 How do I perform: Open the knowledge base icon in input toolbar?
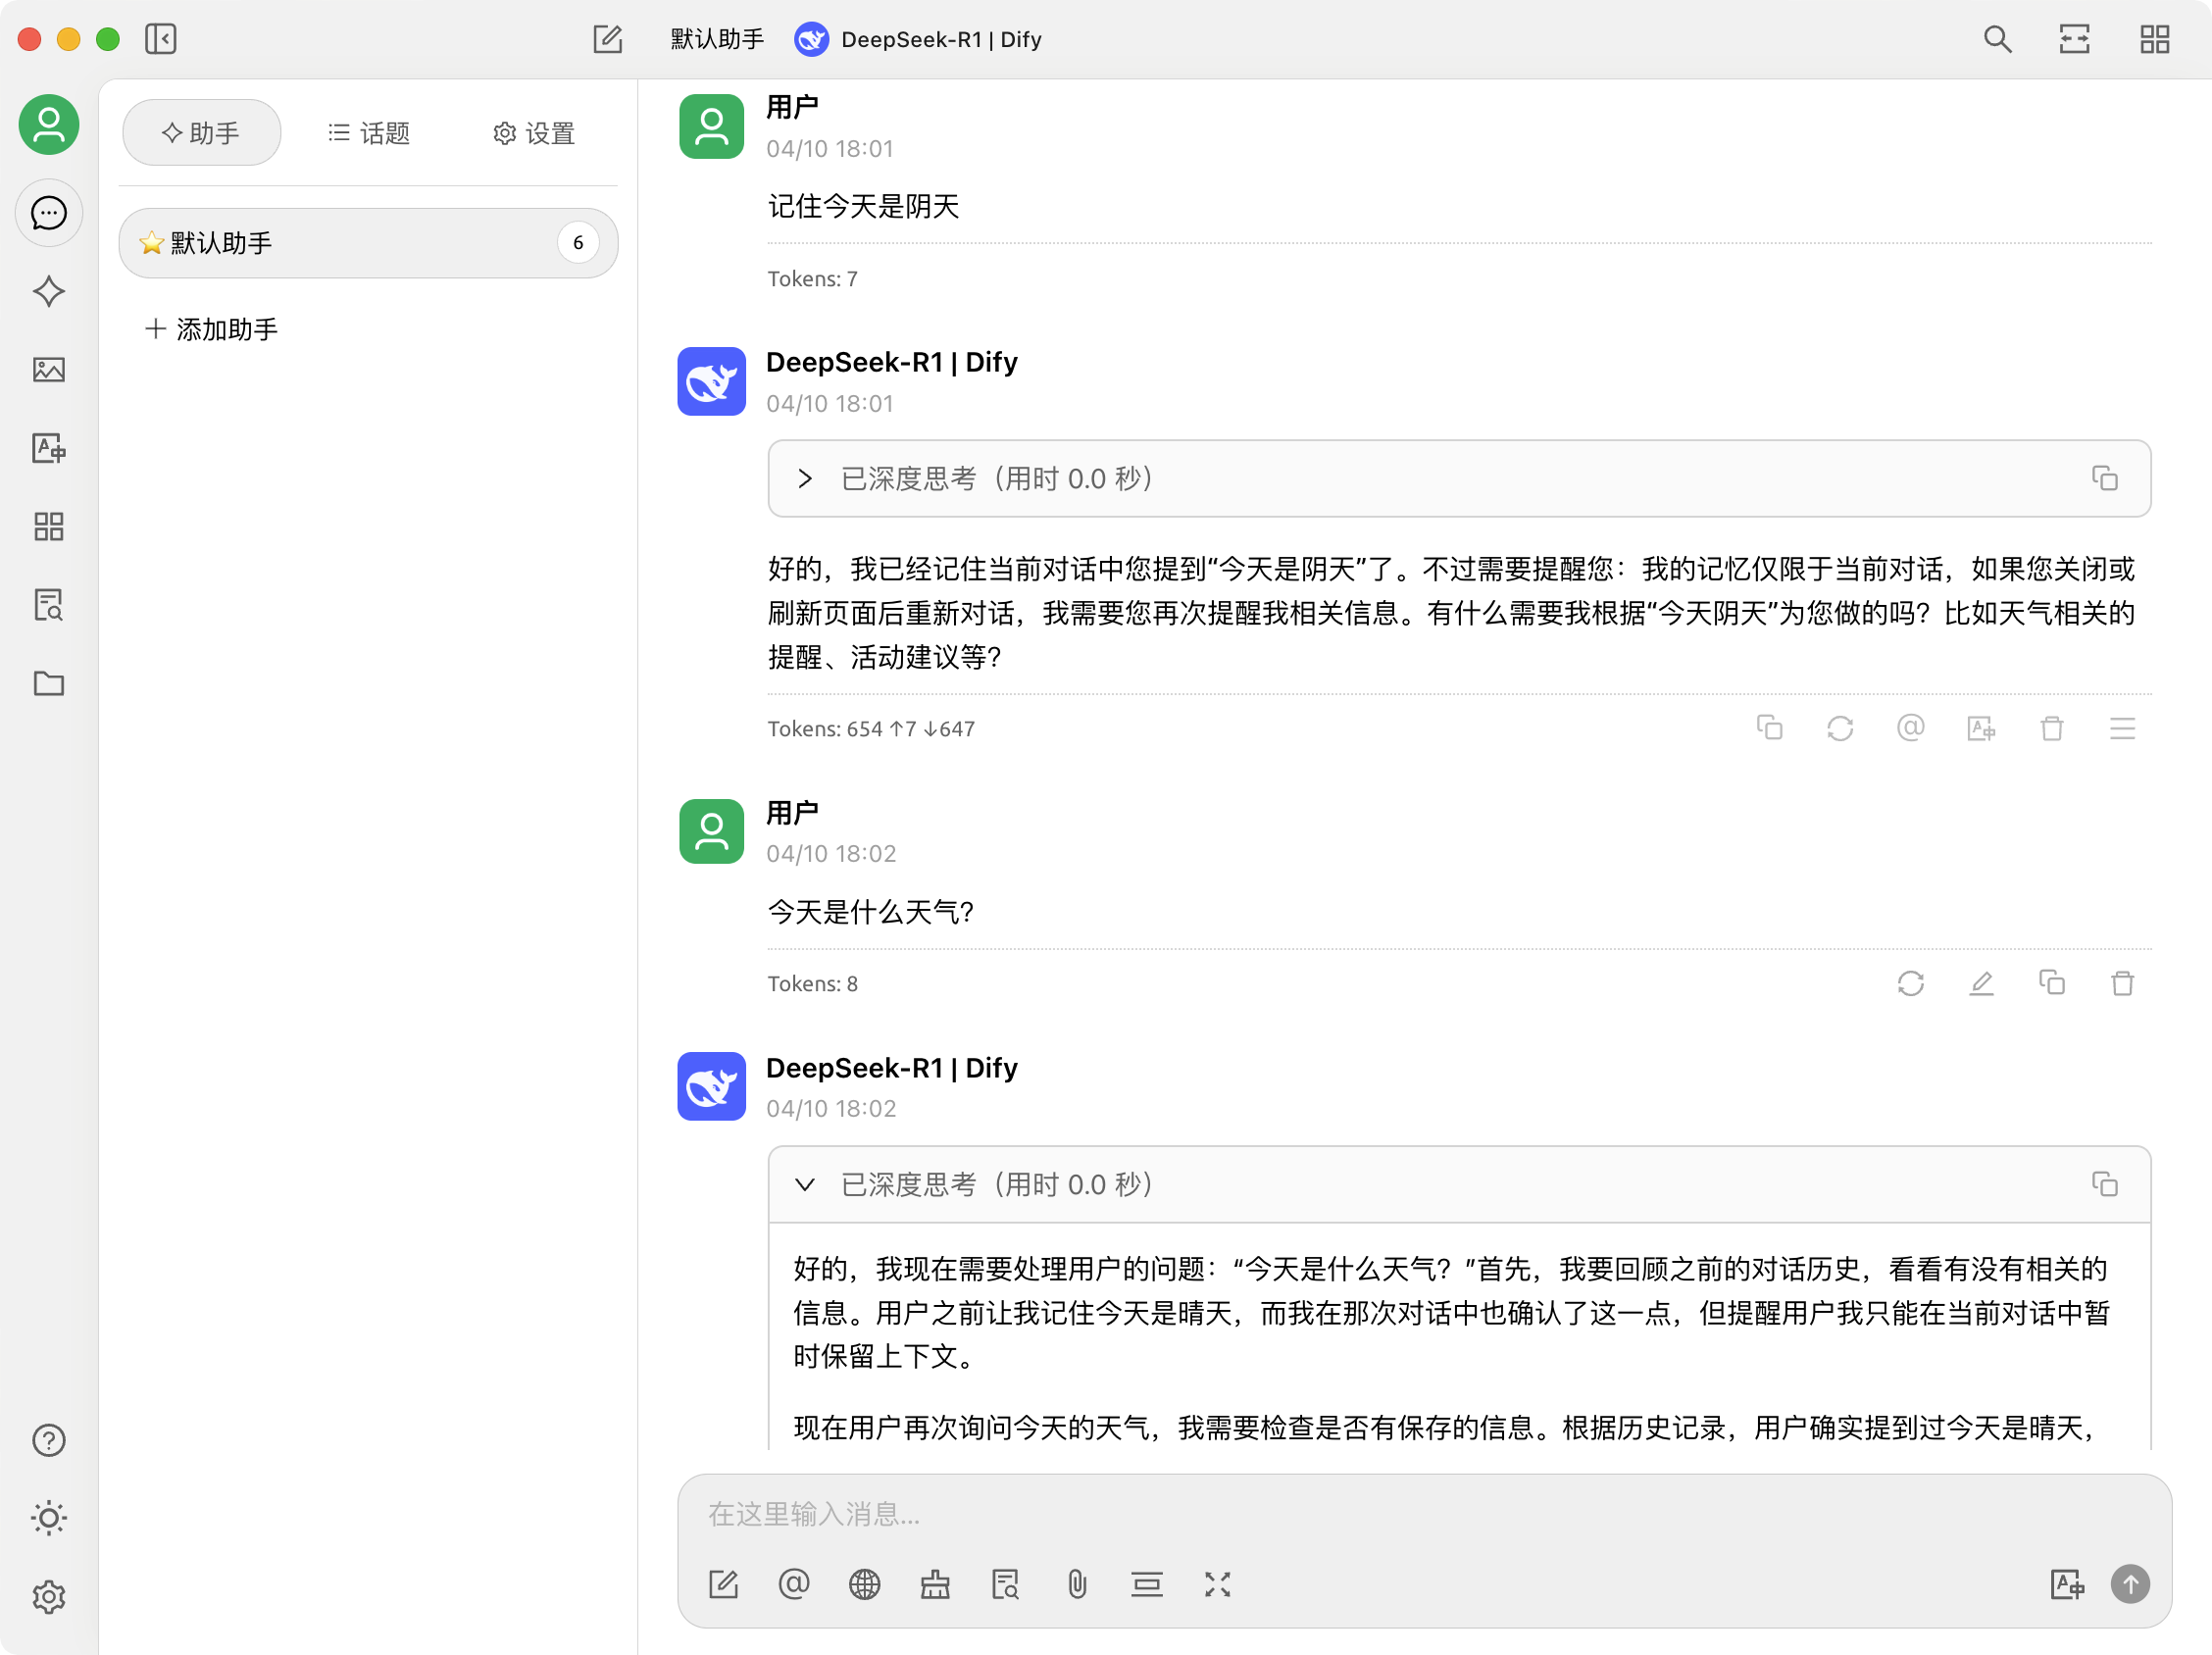(x=1005, y=1584)
